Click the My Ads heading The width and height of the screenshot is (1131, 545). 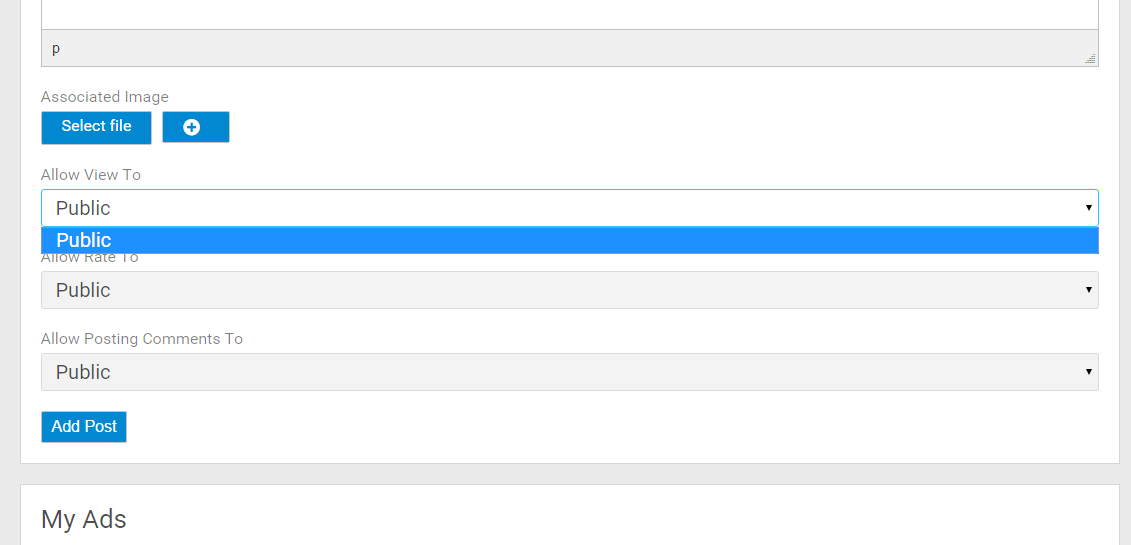pyautogui.click(x=84, y=519)
